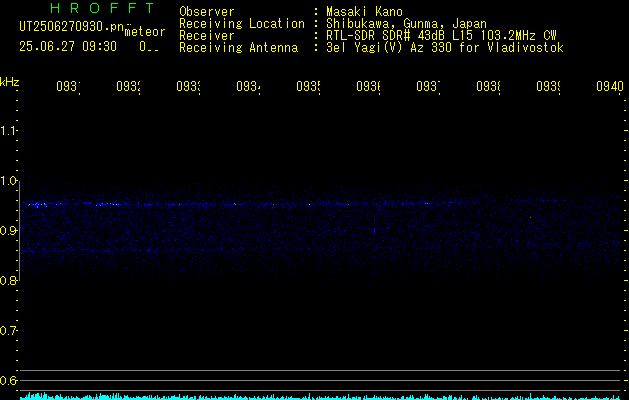Click the 0940 time axis marker
This screenshot has height=400, width=629.
tap(610, 86)
